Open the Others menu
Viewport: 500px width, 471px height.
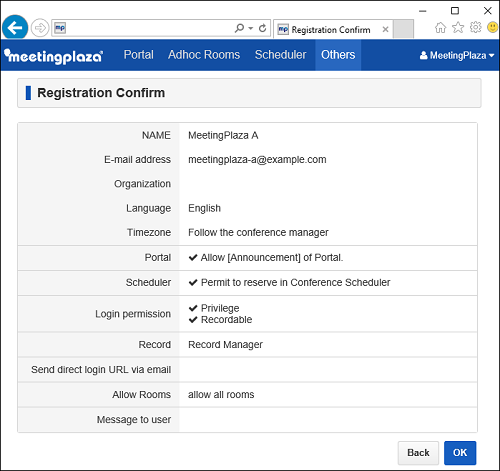coord(338,55)
